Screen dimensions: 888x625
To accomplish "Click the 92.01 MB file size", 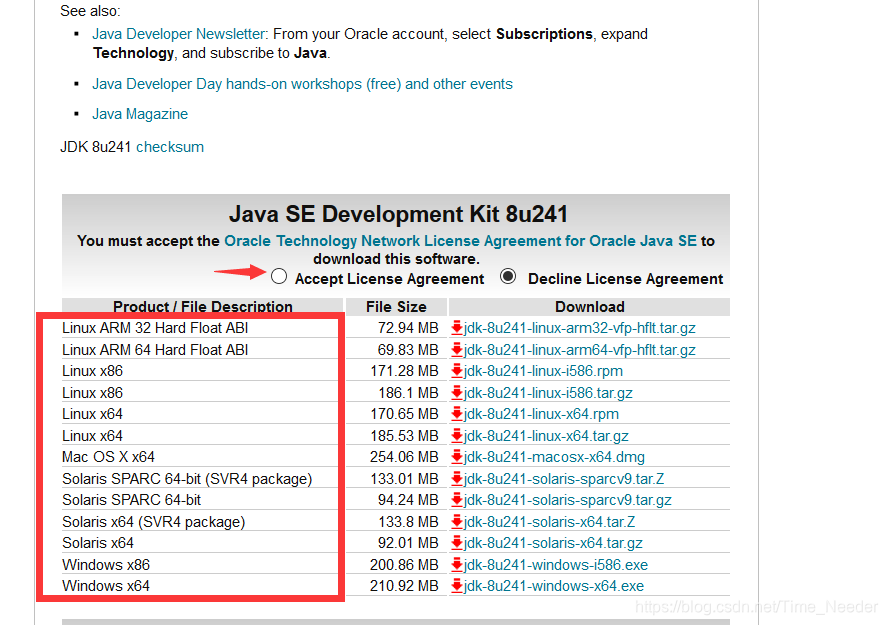I will pyautogui.click(x=408, y=543).
